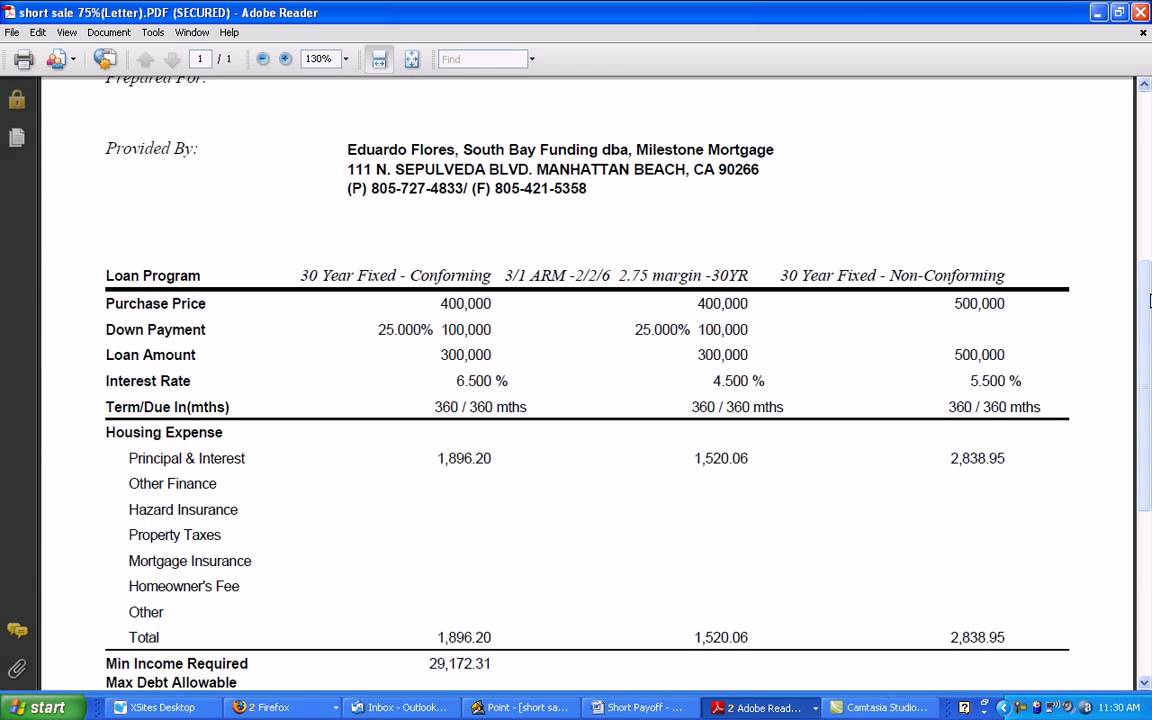Switch to Camtasia Studio taskbar button
The height and width of the screenshot is (720, 1152).
point(880,708)
